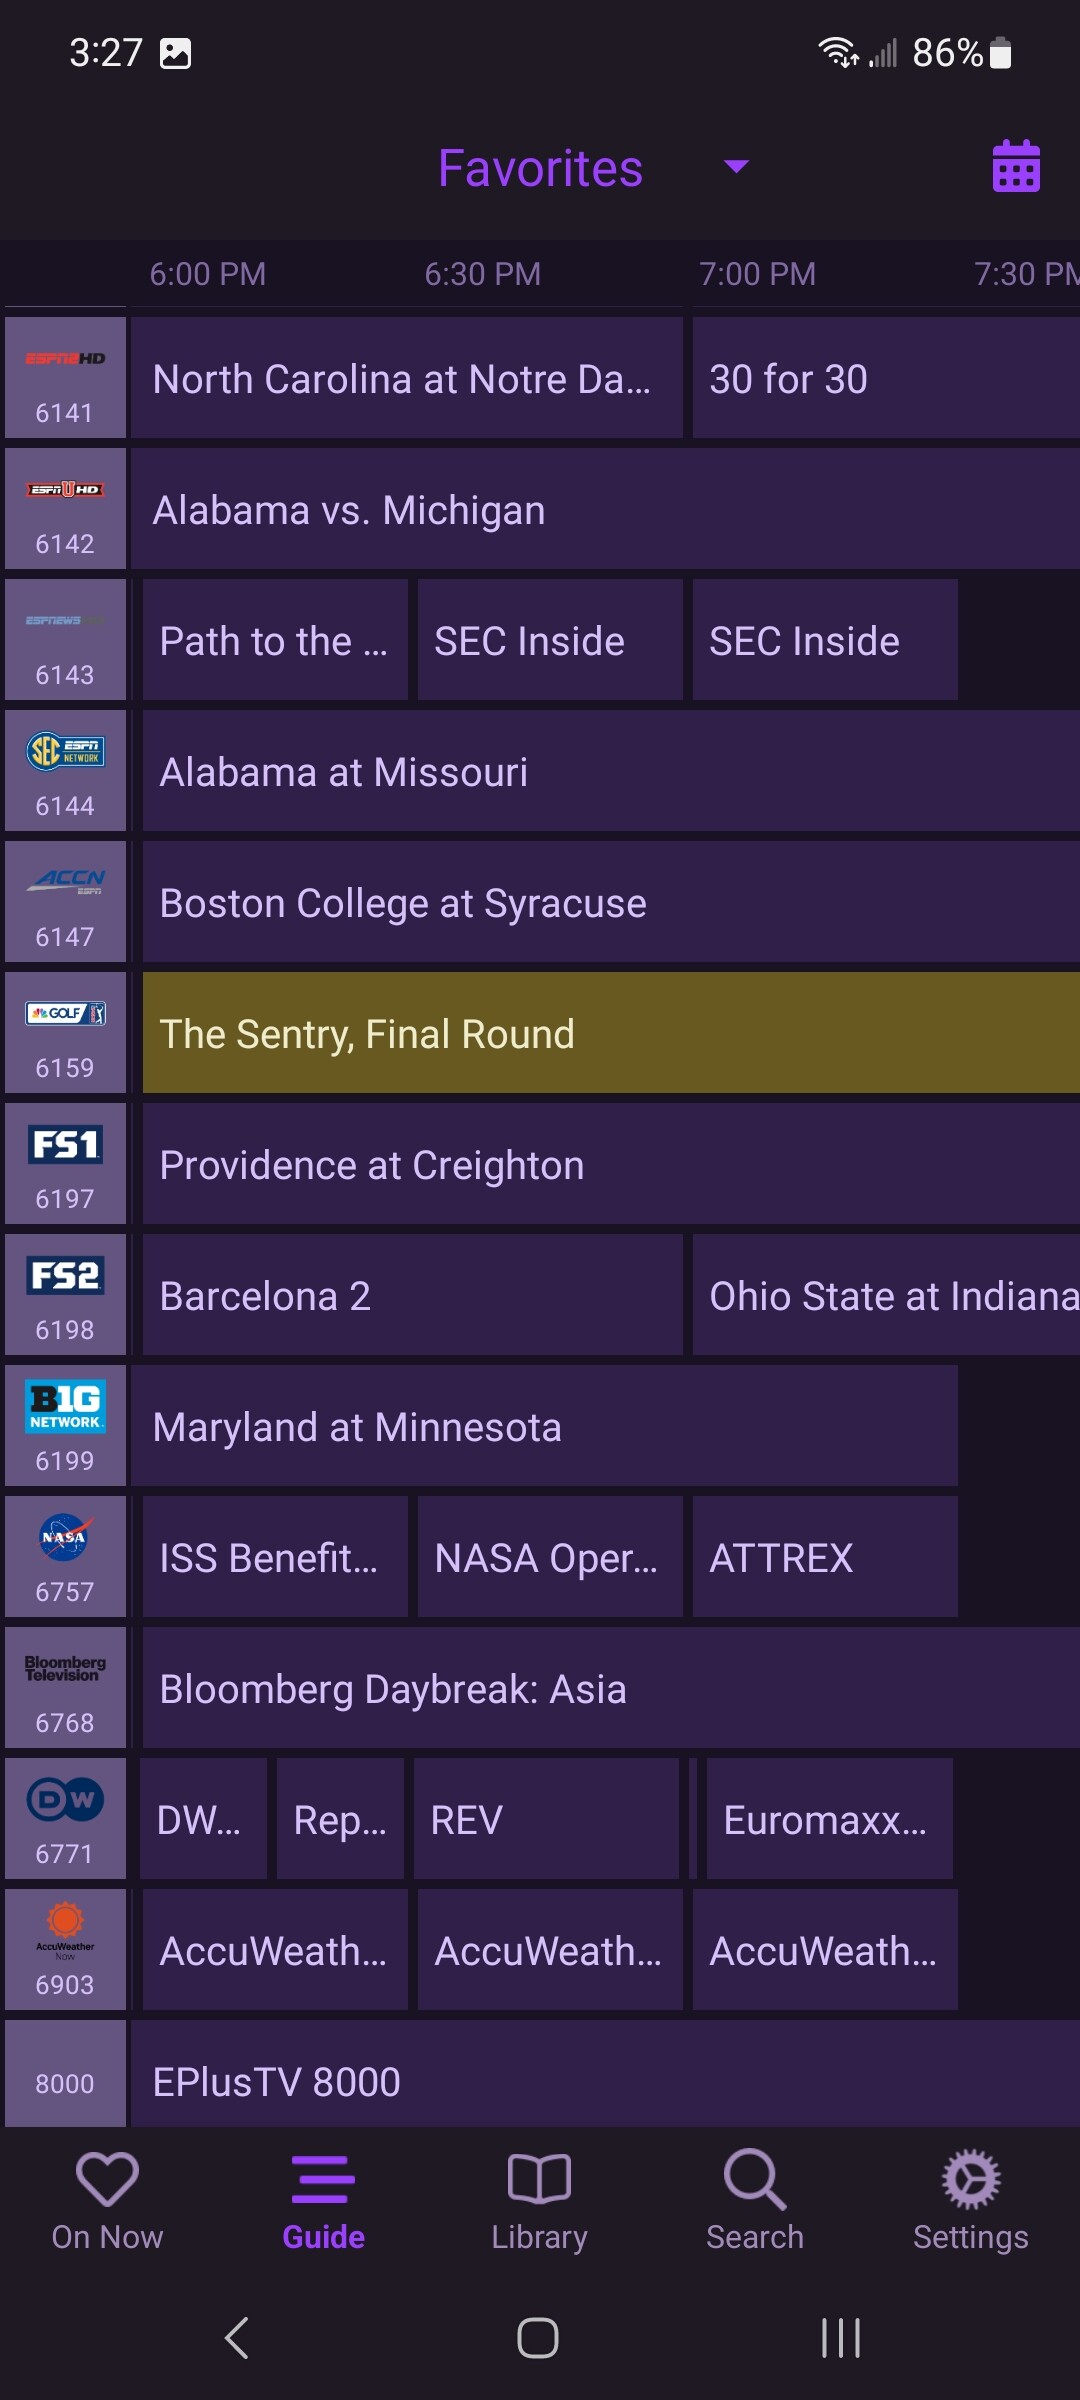Tap the 7:00 PM timeline marker

click(757, 274)
